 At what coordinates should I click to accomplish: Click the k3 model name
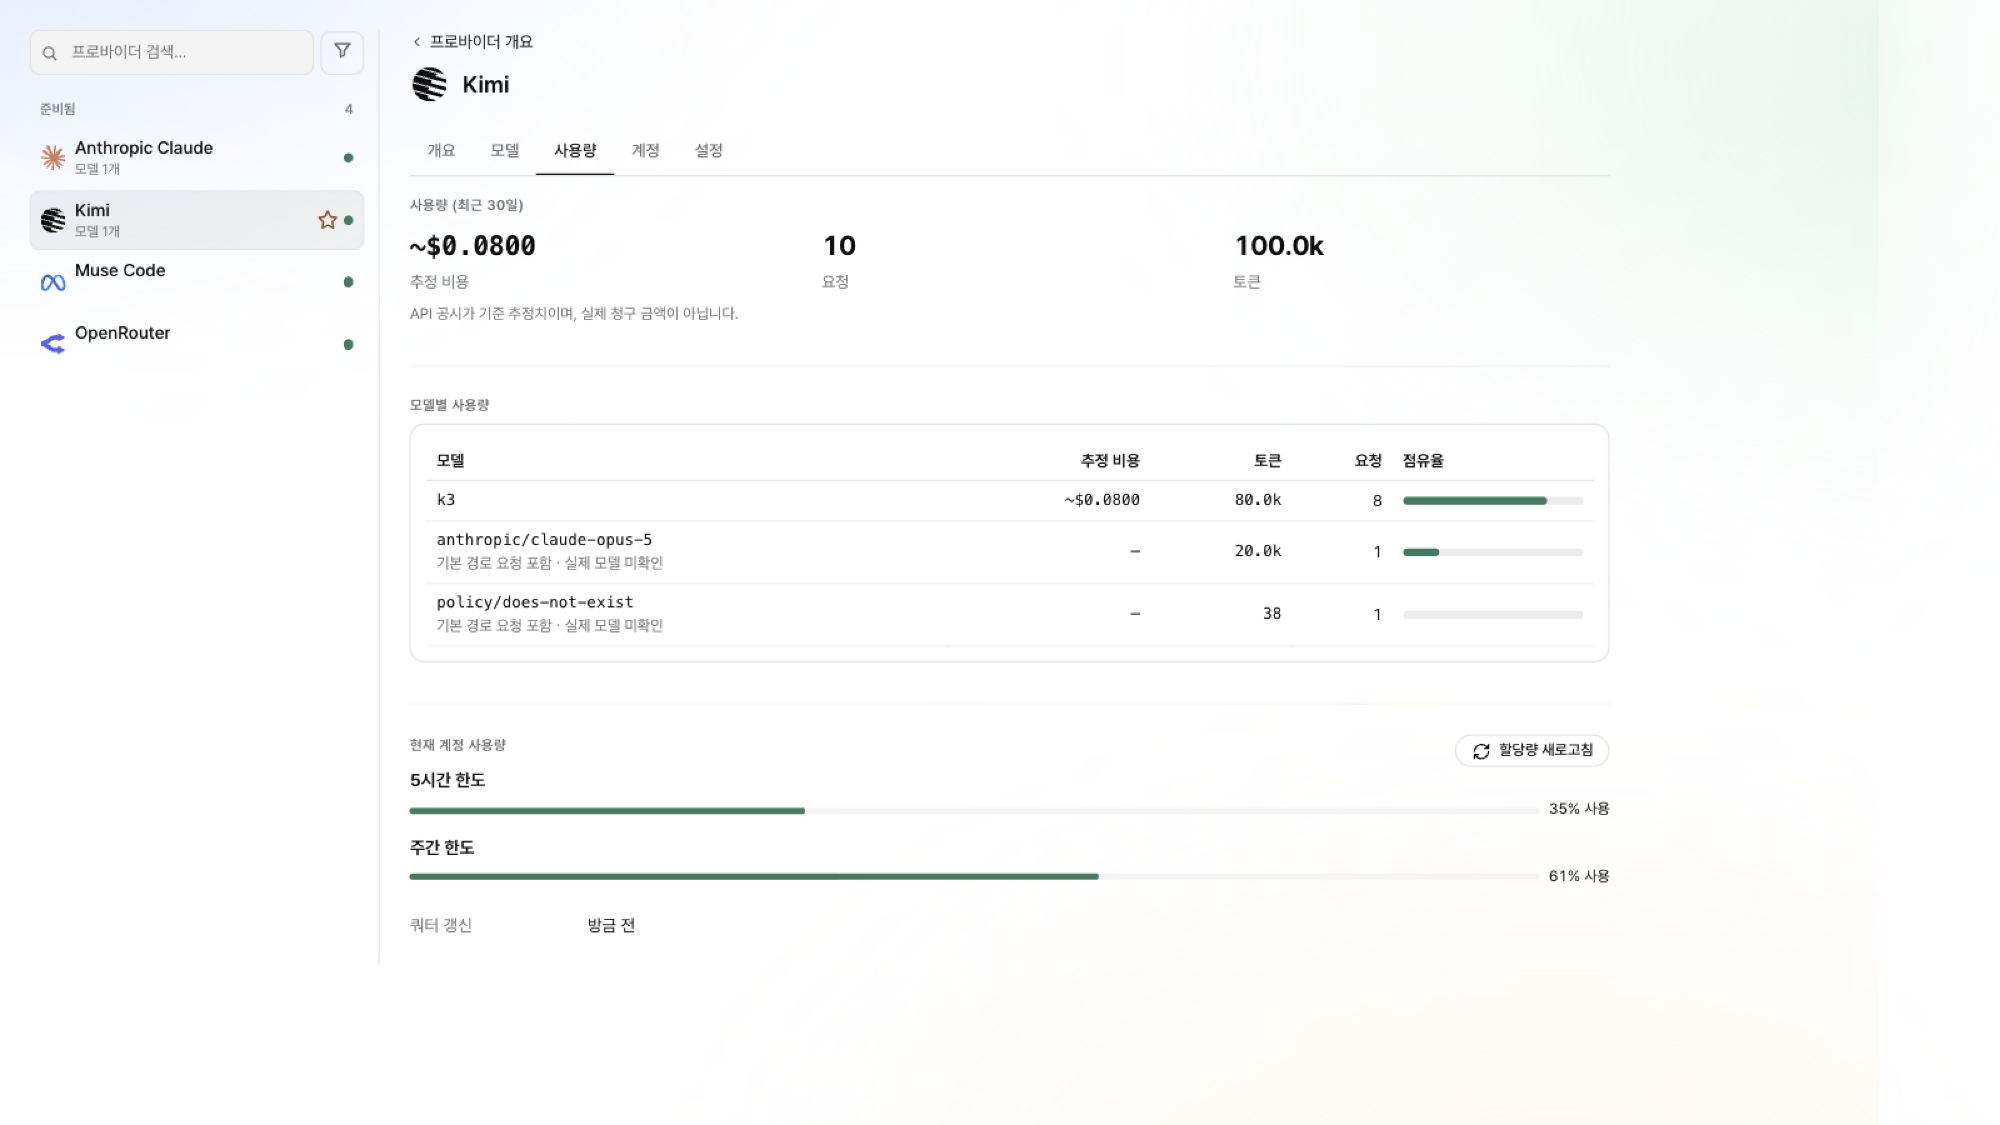[446, 500]
